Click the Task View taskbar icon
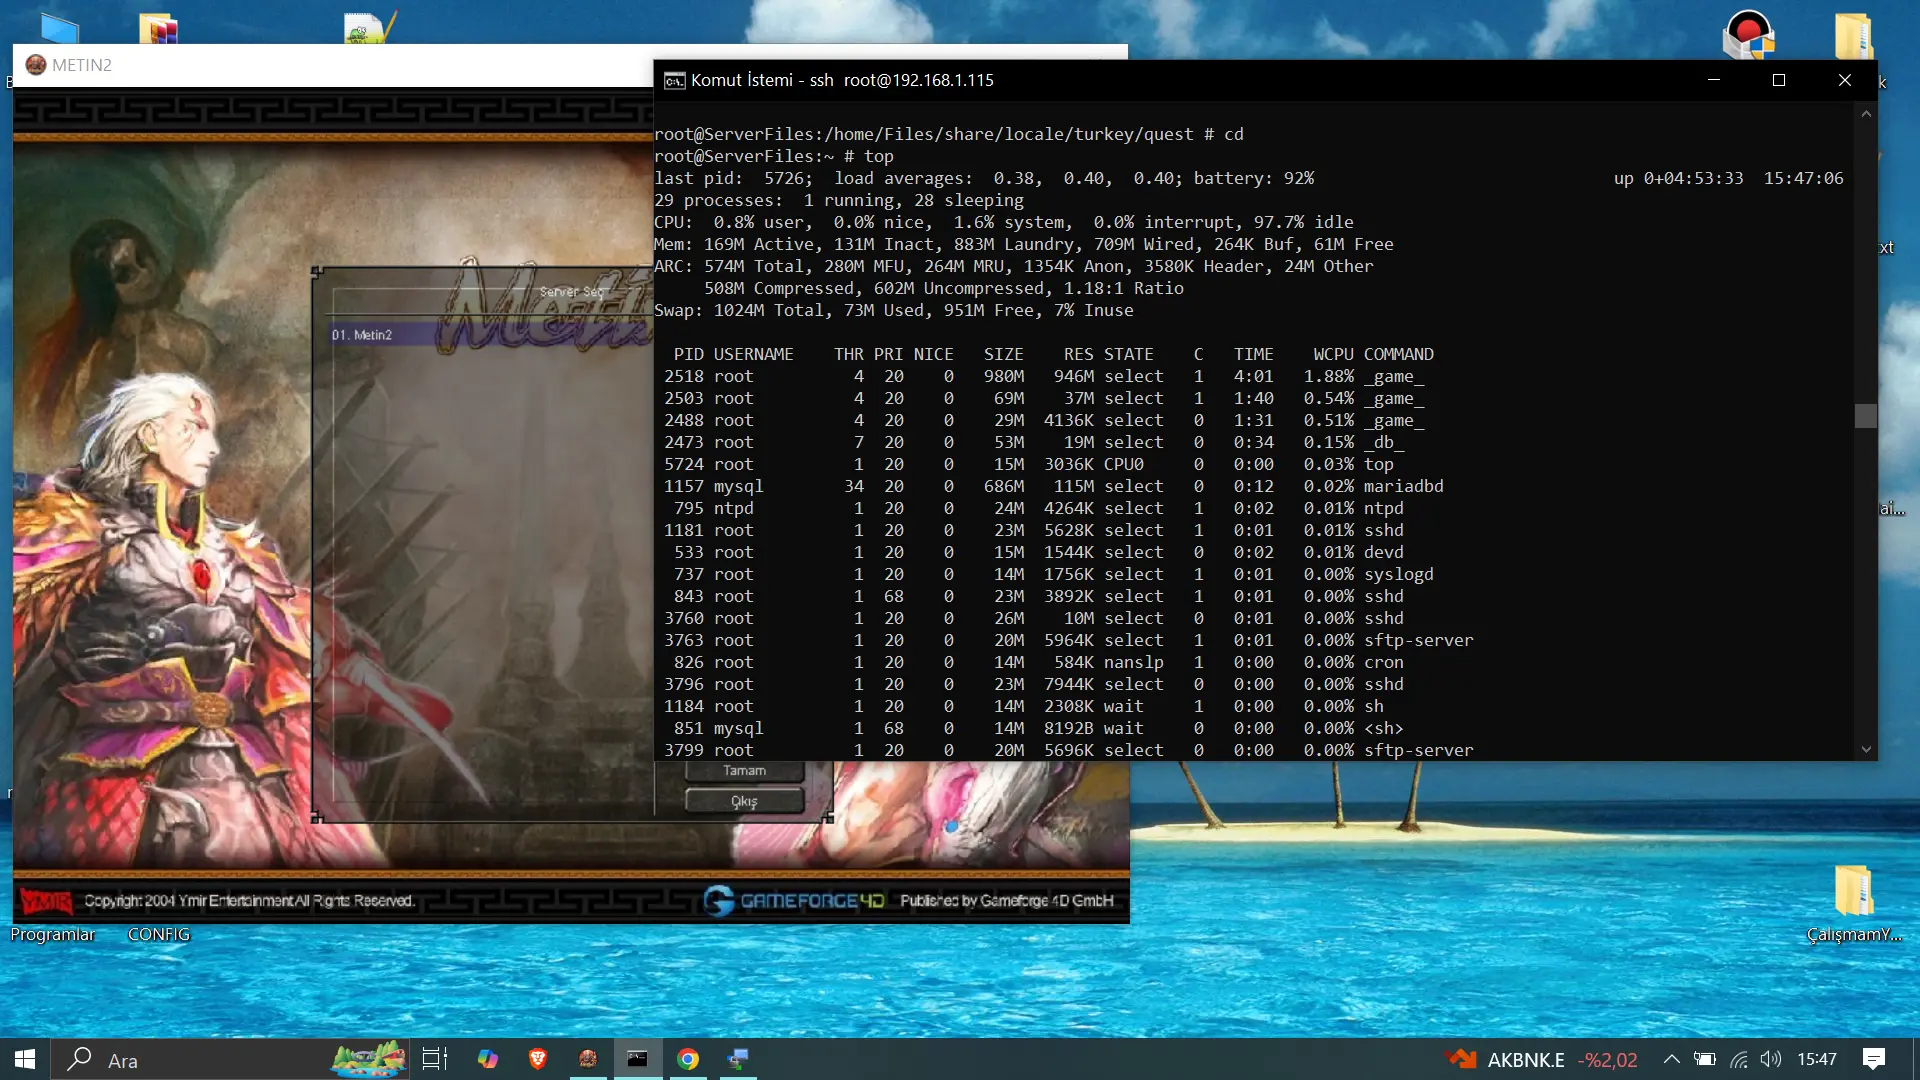Viewport: 1920px width, 1080px height. click(x=434, y=1059)
